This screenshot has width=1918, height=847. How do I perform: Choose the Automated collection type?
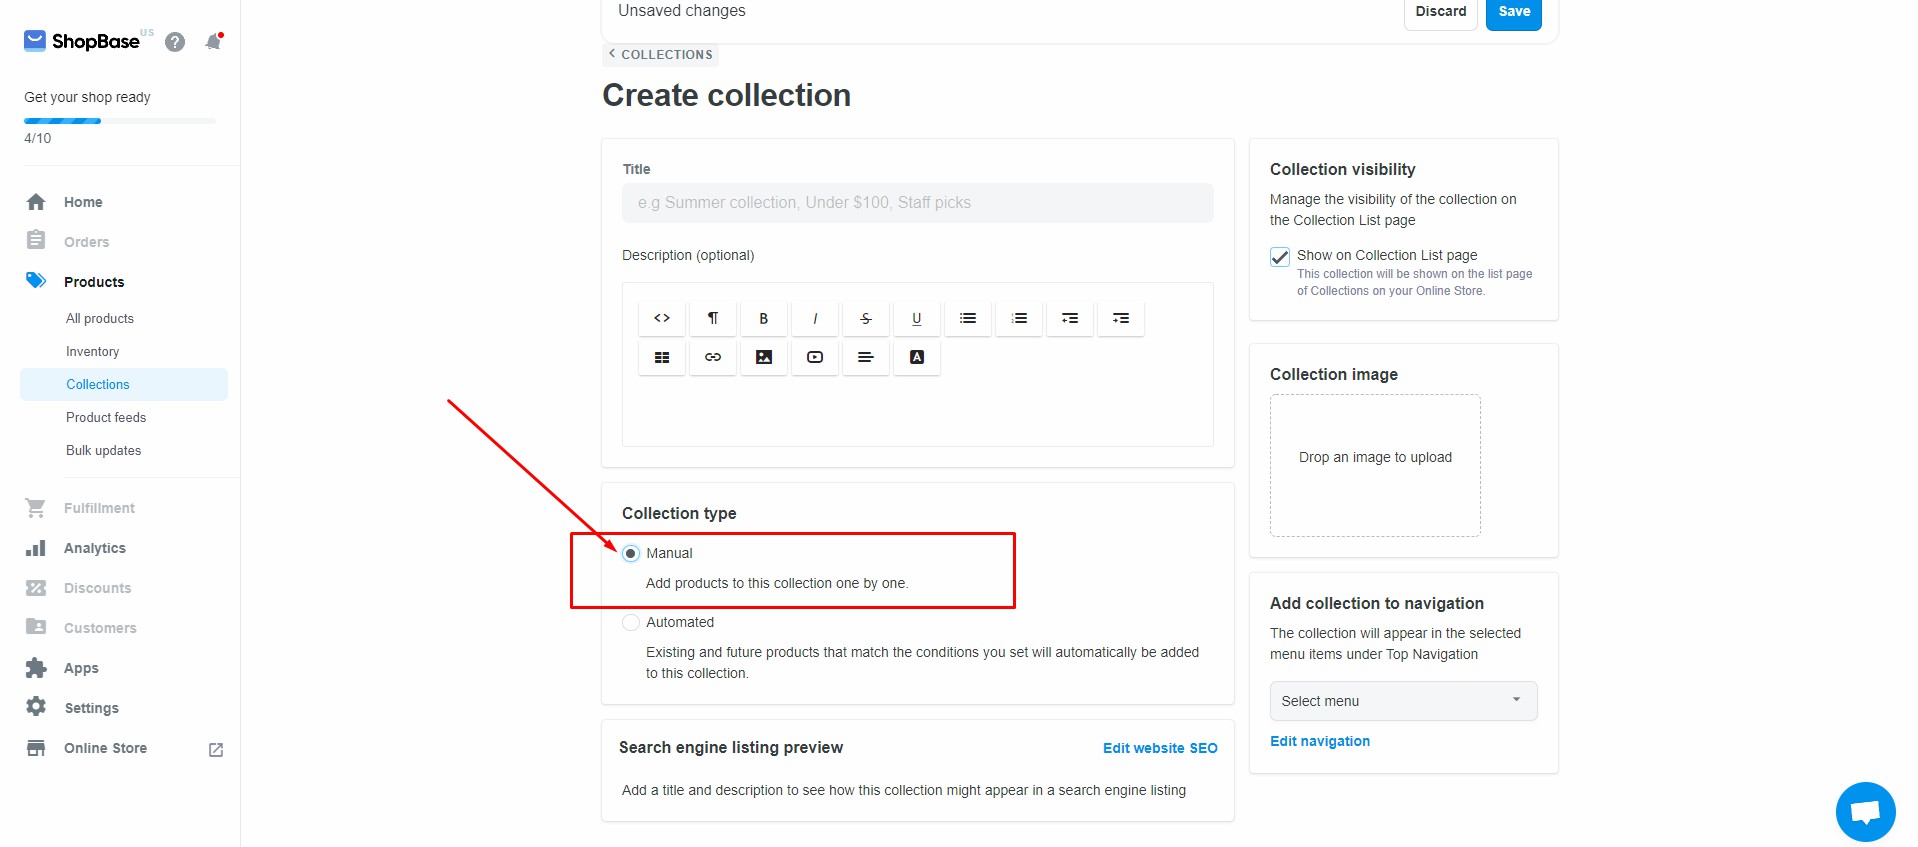[x=631, y=622]
